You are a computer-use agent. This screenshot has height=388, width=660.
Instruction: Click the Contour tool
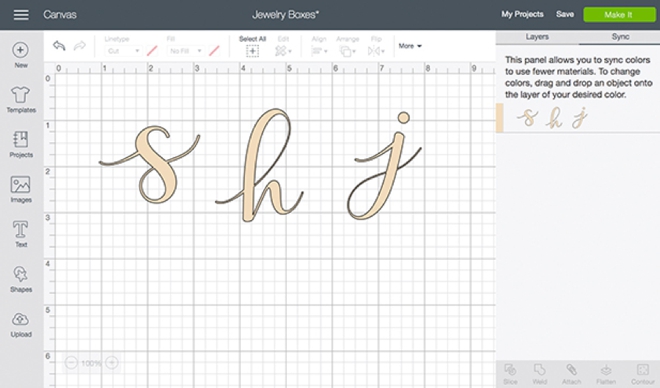[643, 374]
